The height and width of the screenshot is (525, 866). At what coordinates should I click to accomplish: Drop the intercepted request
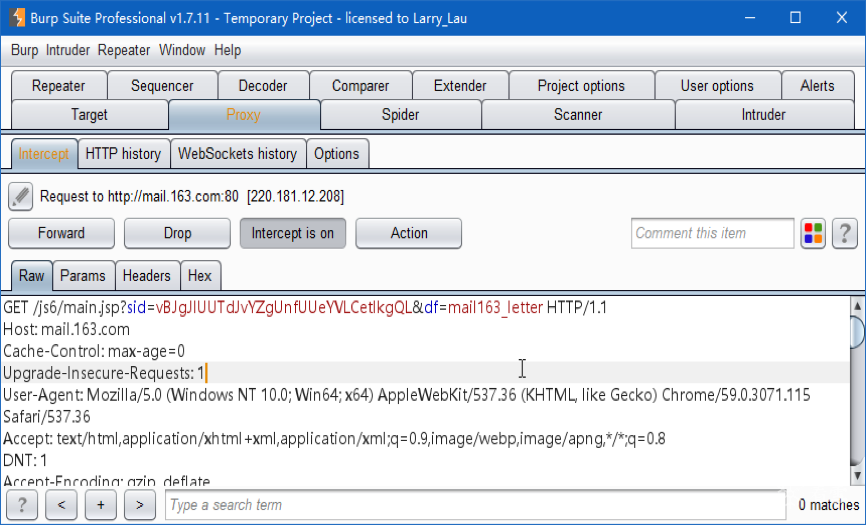click(x=177, y=234)
